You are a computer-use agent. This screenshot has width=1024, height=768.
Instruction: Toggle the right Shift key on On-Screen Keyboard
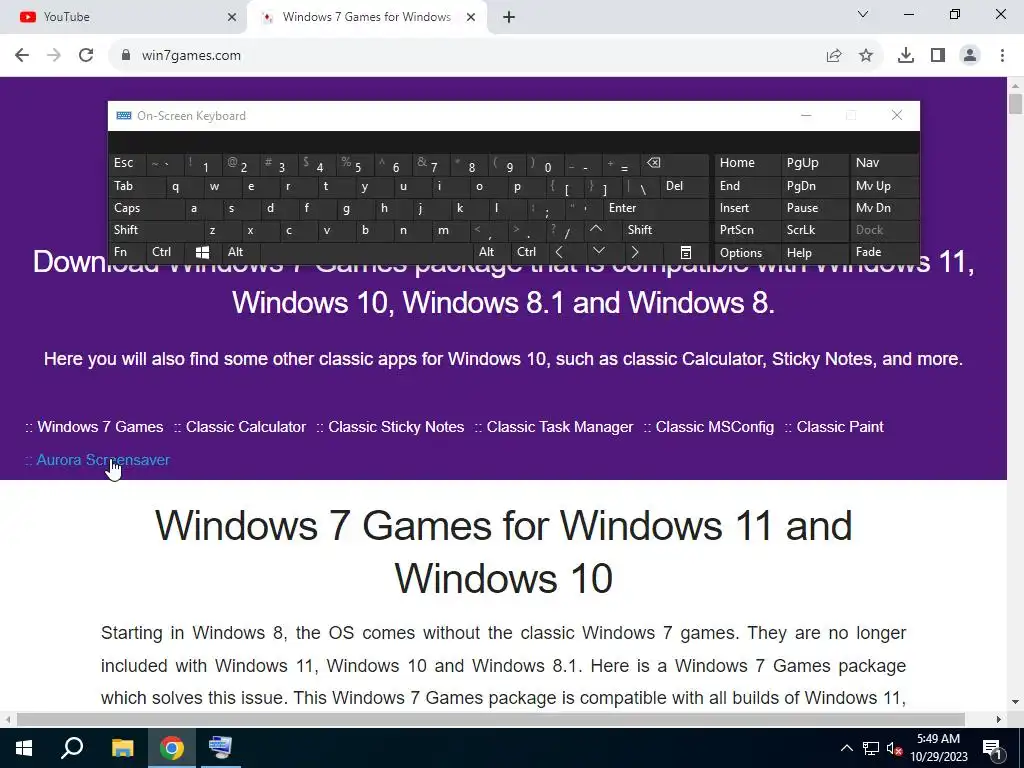665,230
